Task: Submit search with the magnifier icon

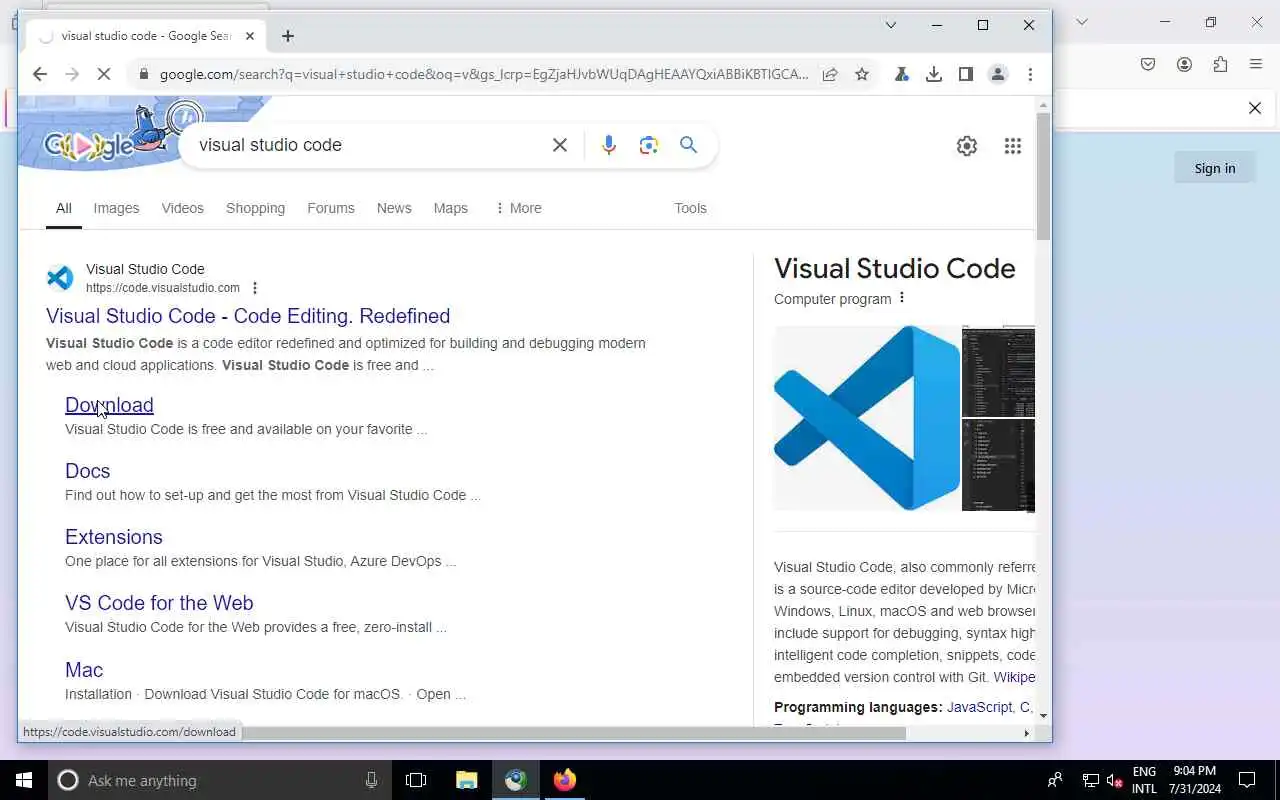Action: point(689,145)
